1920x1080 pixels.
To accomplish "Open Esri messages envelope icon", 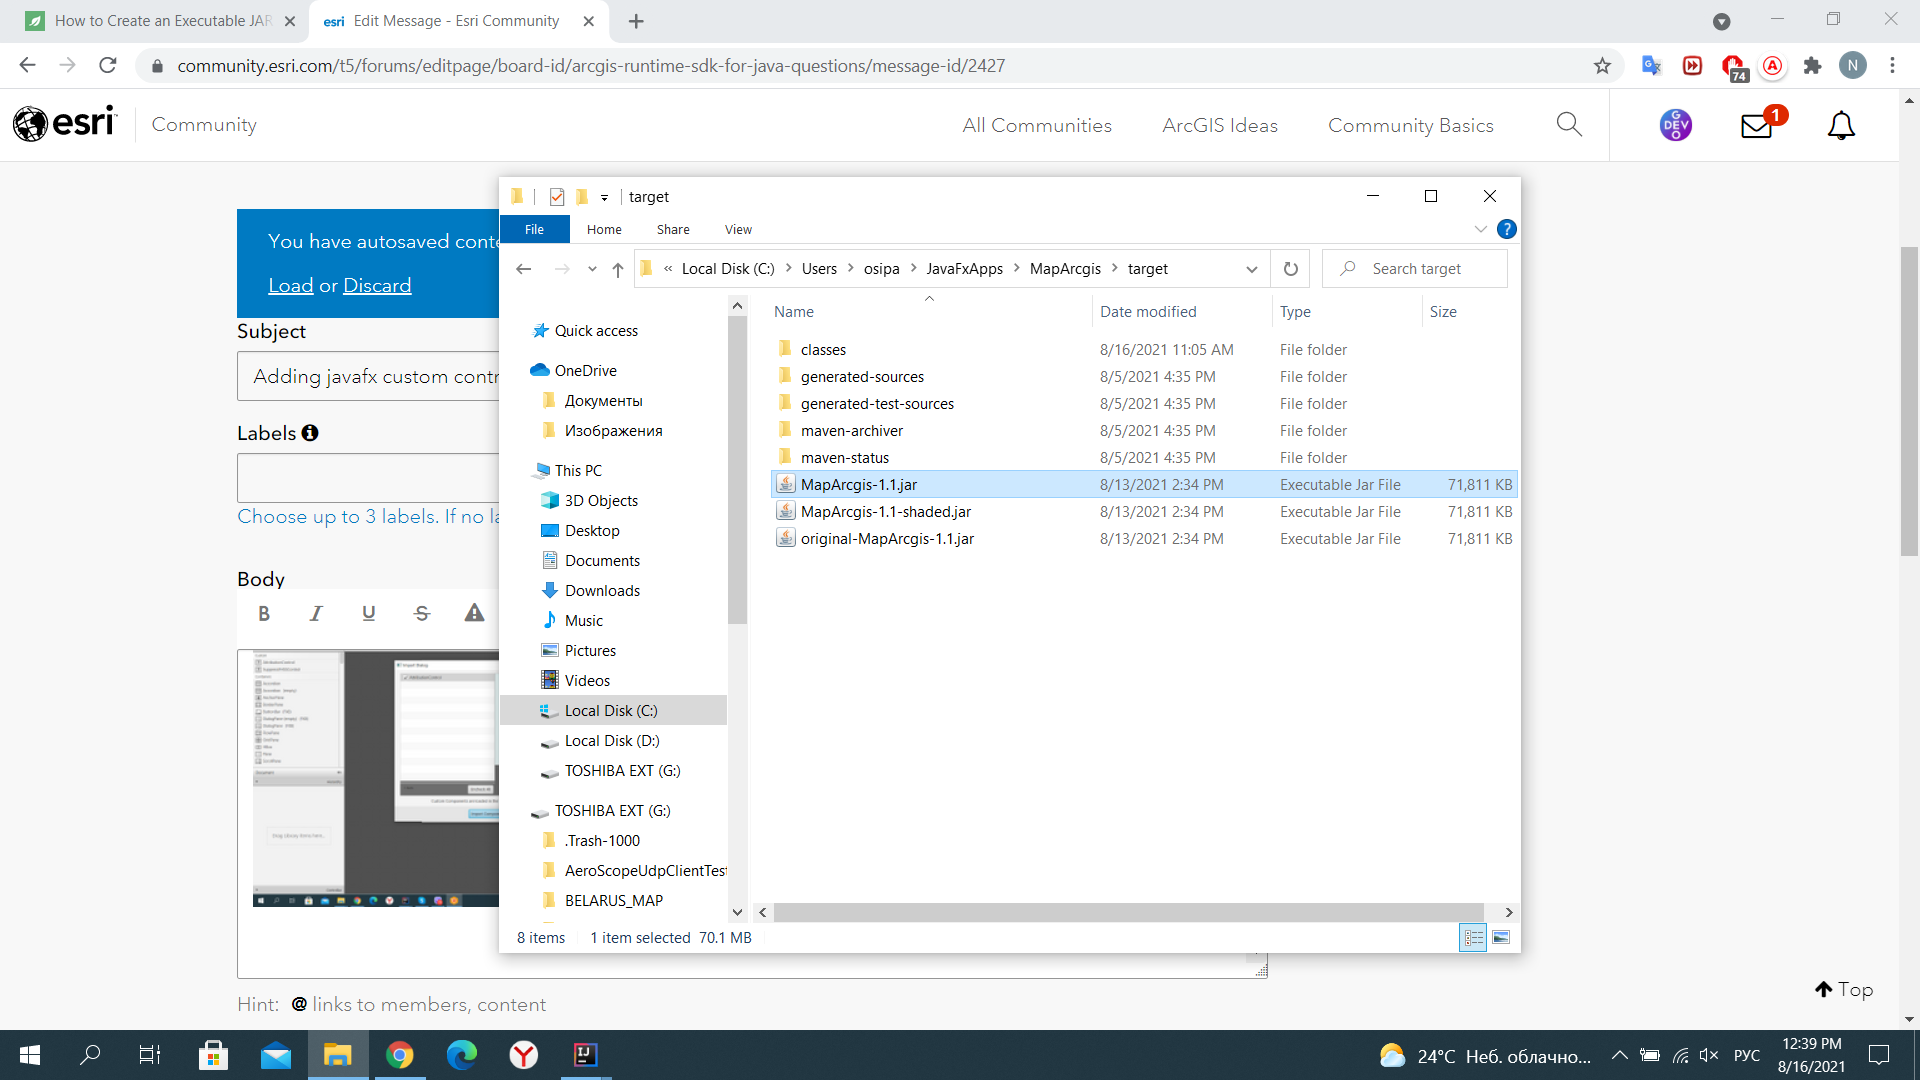I will point(1757,126).
